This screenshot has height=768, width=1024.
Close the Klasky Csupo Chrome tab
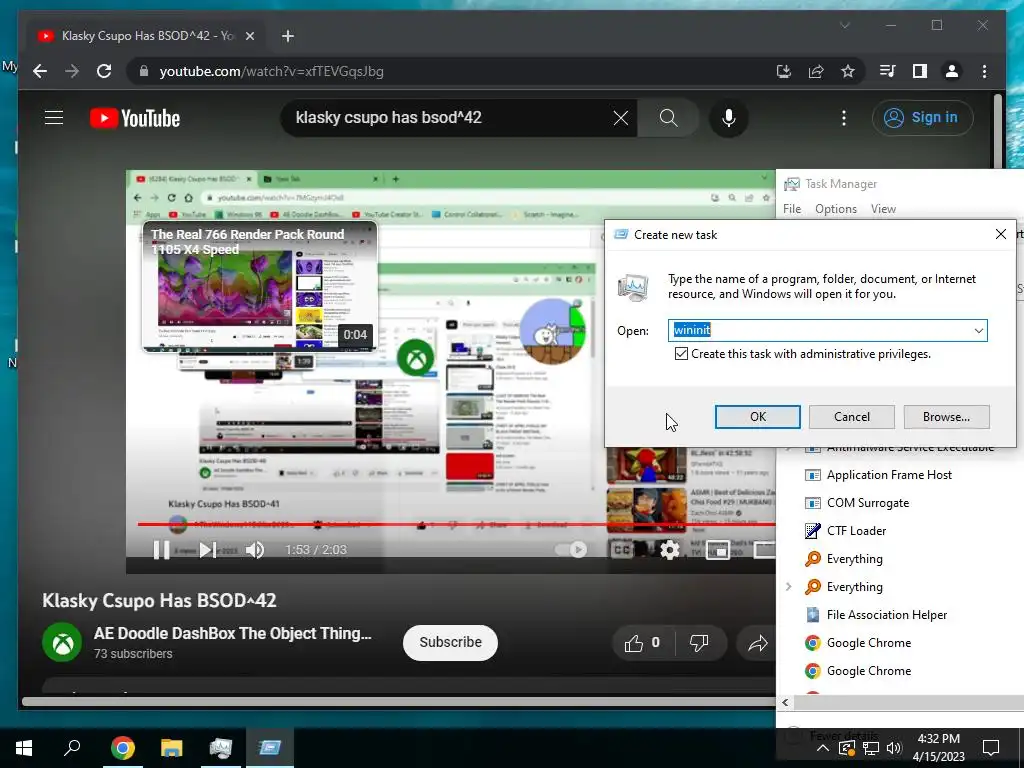click(x=249, y=36)
